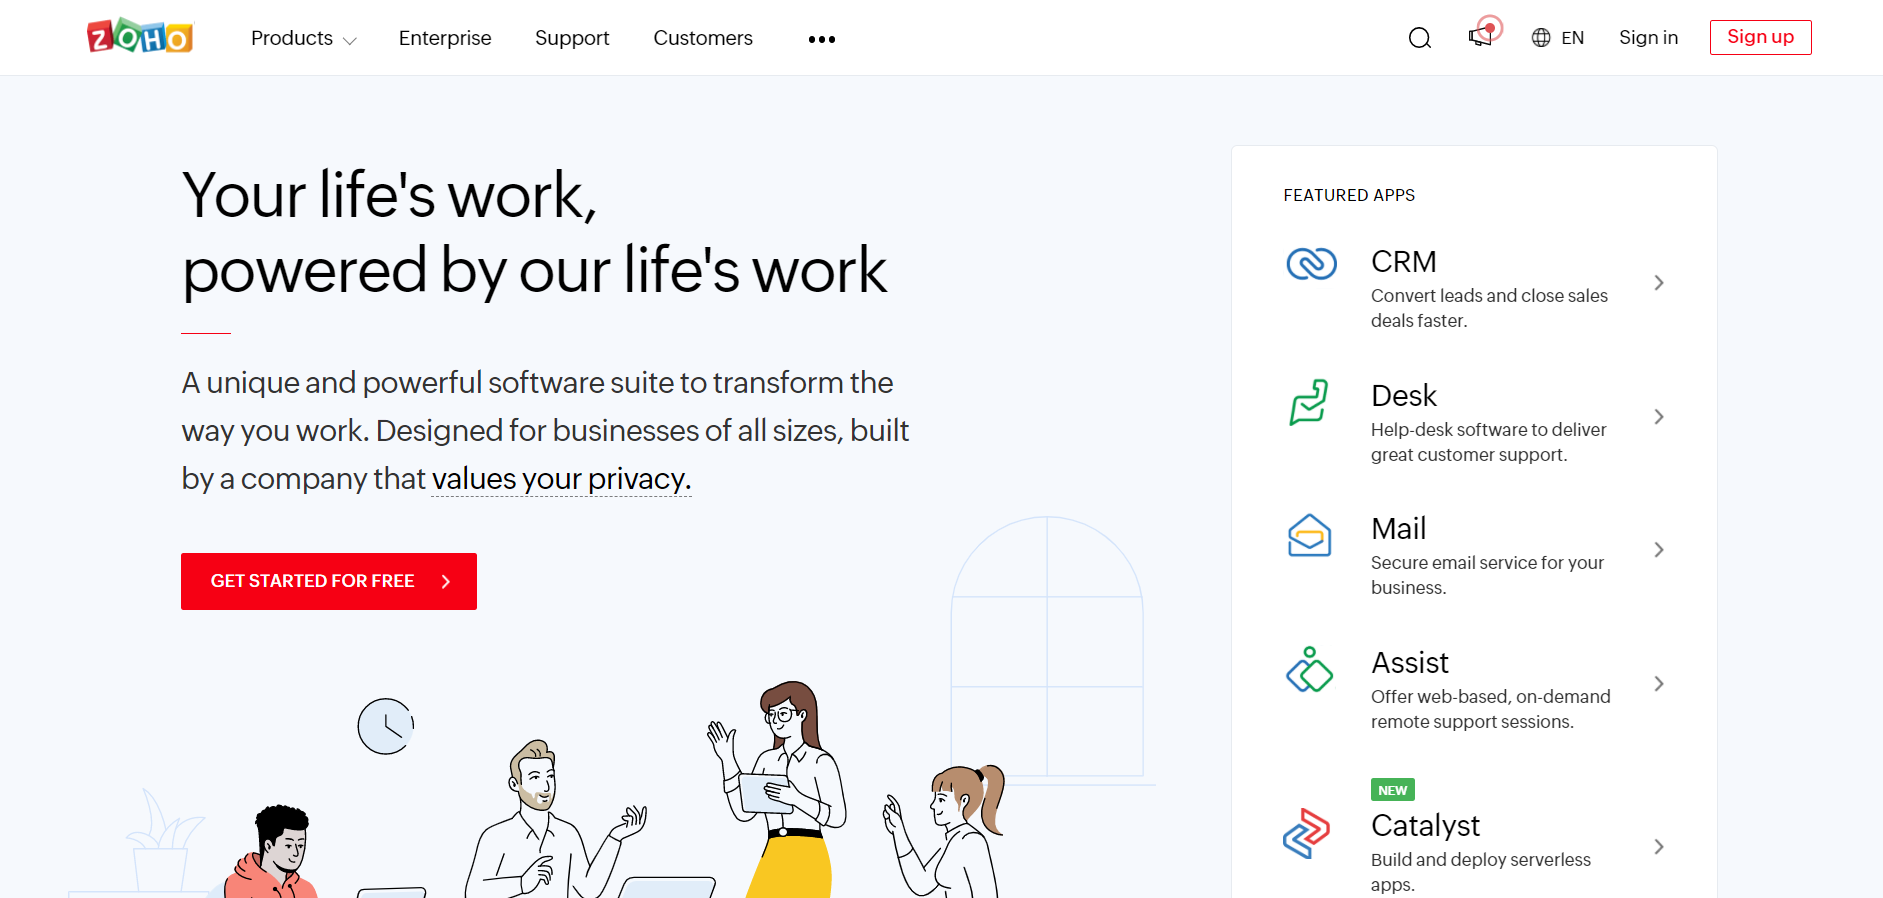Click the CRM app icon
The image size is (1883, 898).
tap(1311, 264)
